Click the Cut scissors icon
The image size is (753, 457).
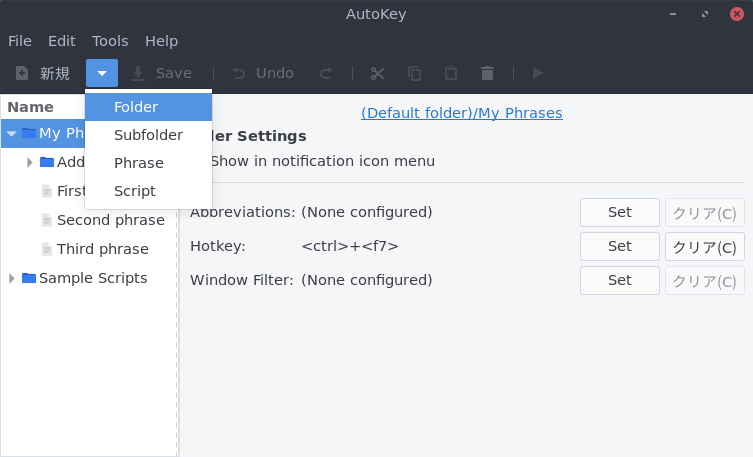(x=377, y=73)
